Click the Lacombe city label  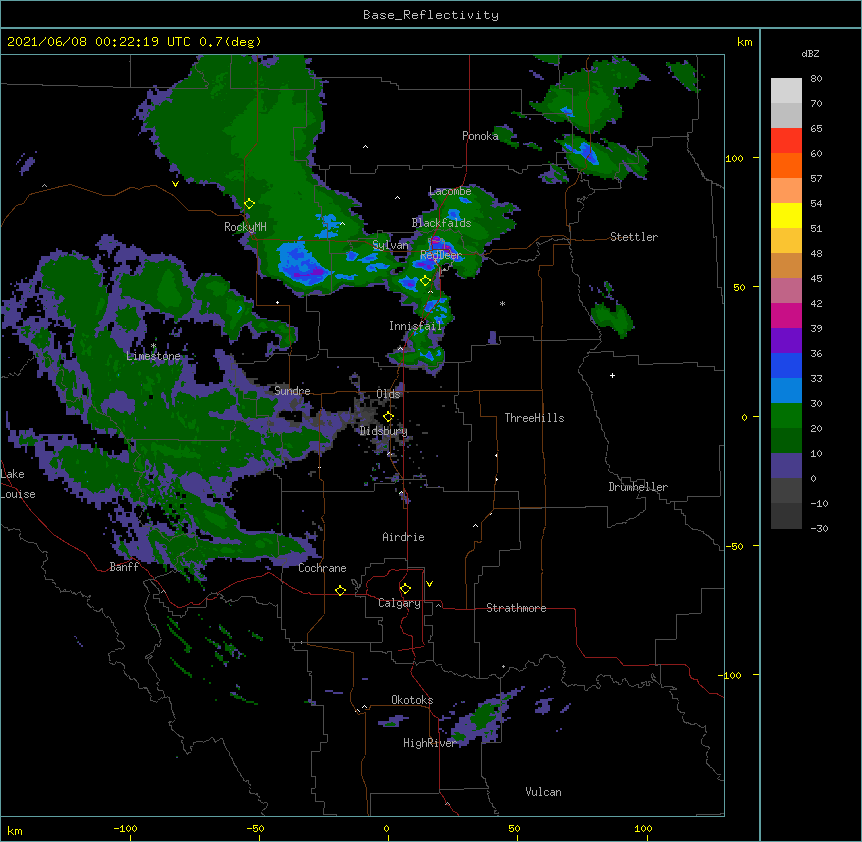[x=450, y=191]
